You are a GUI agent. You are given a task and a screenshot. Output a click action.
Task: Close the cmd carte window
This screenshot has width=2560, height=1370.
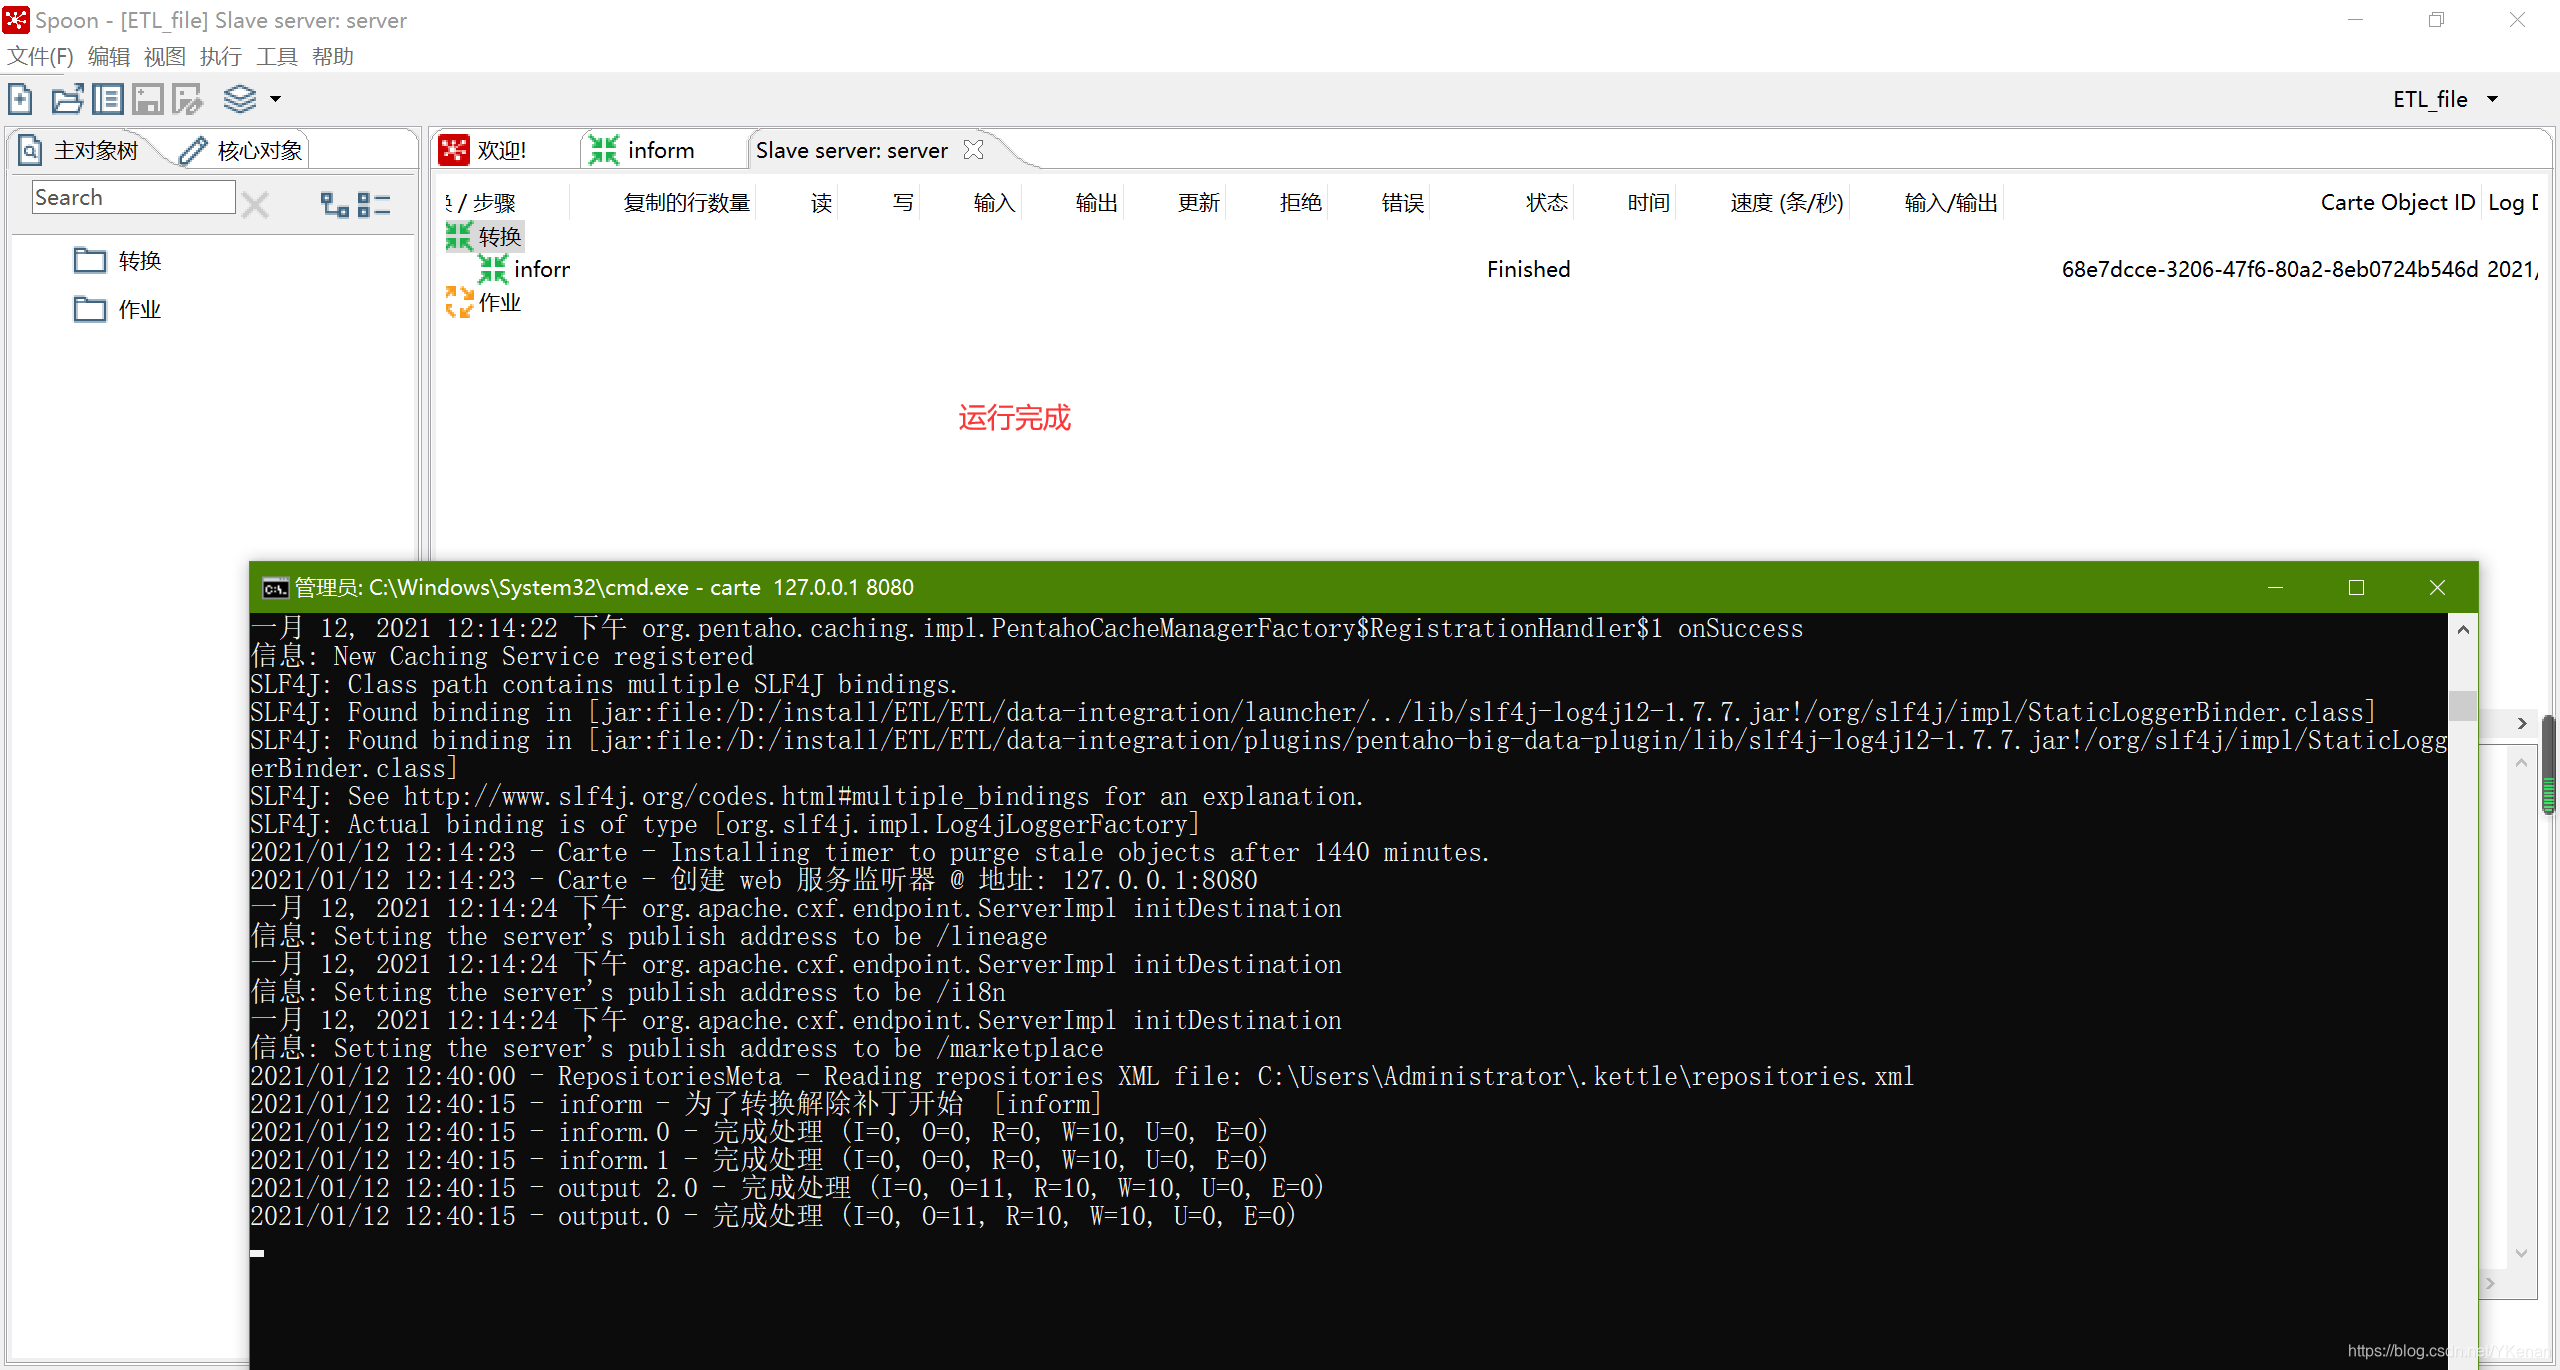(2437, 588)
